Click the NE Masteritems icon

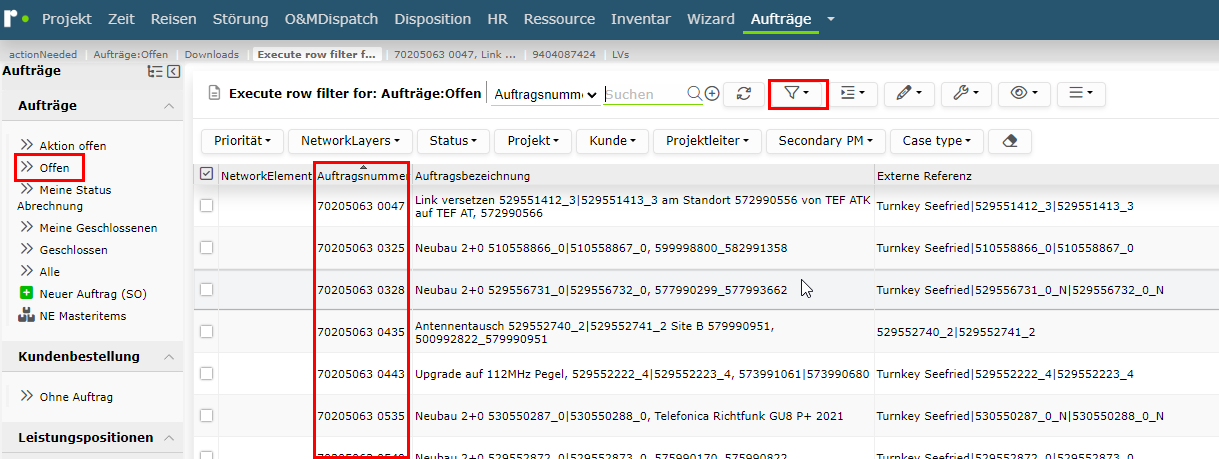(x=27, y=316)
